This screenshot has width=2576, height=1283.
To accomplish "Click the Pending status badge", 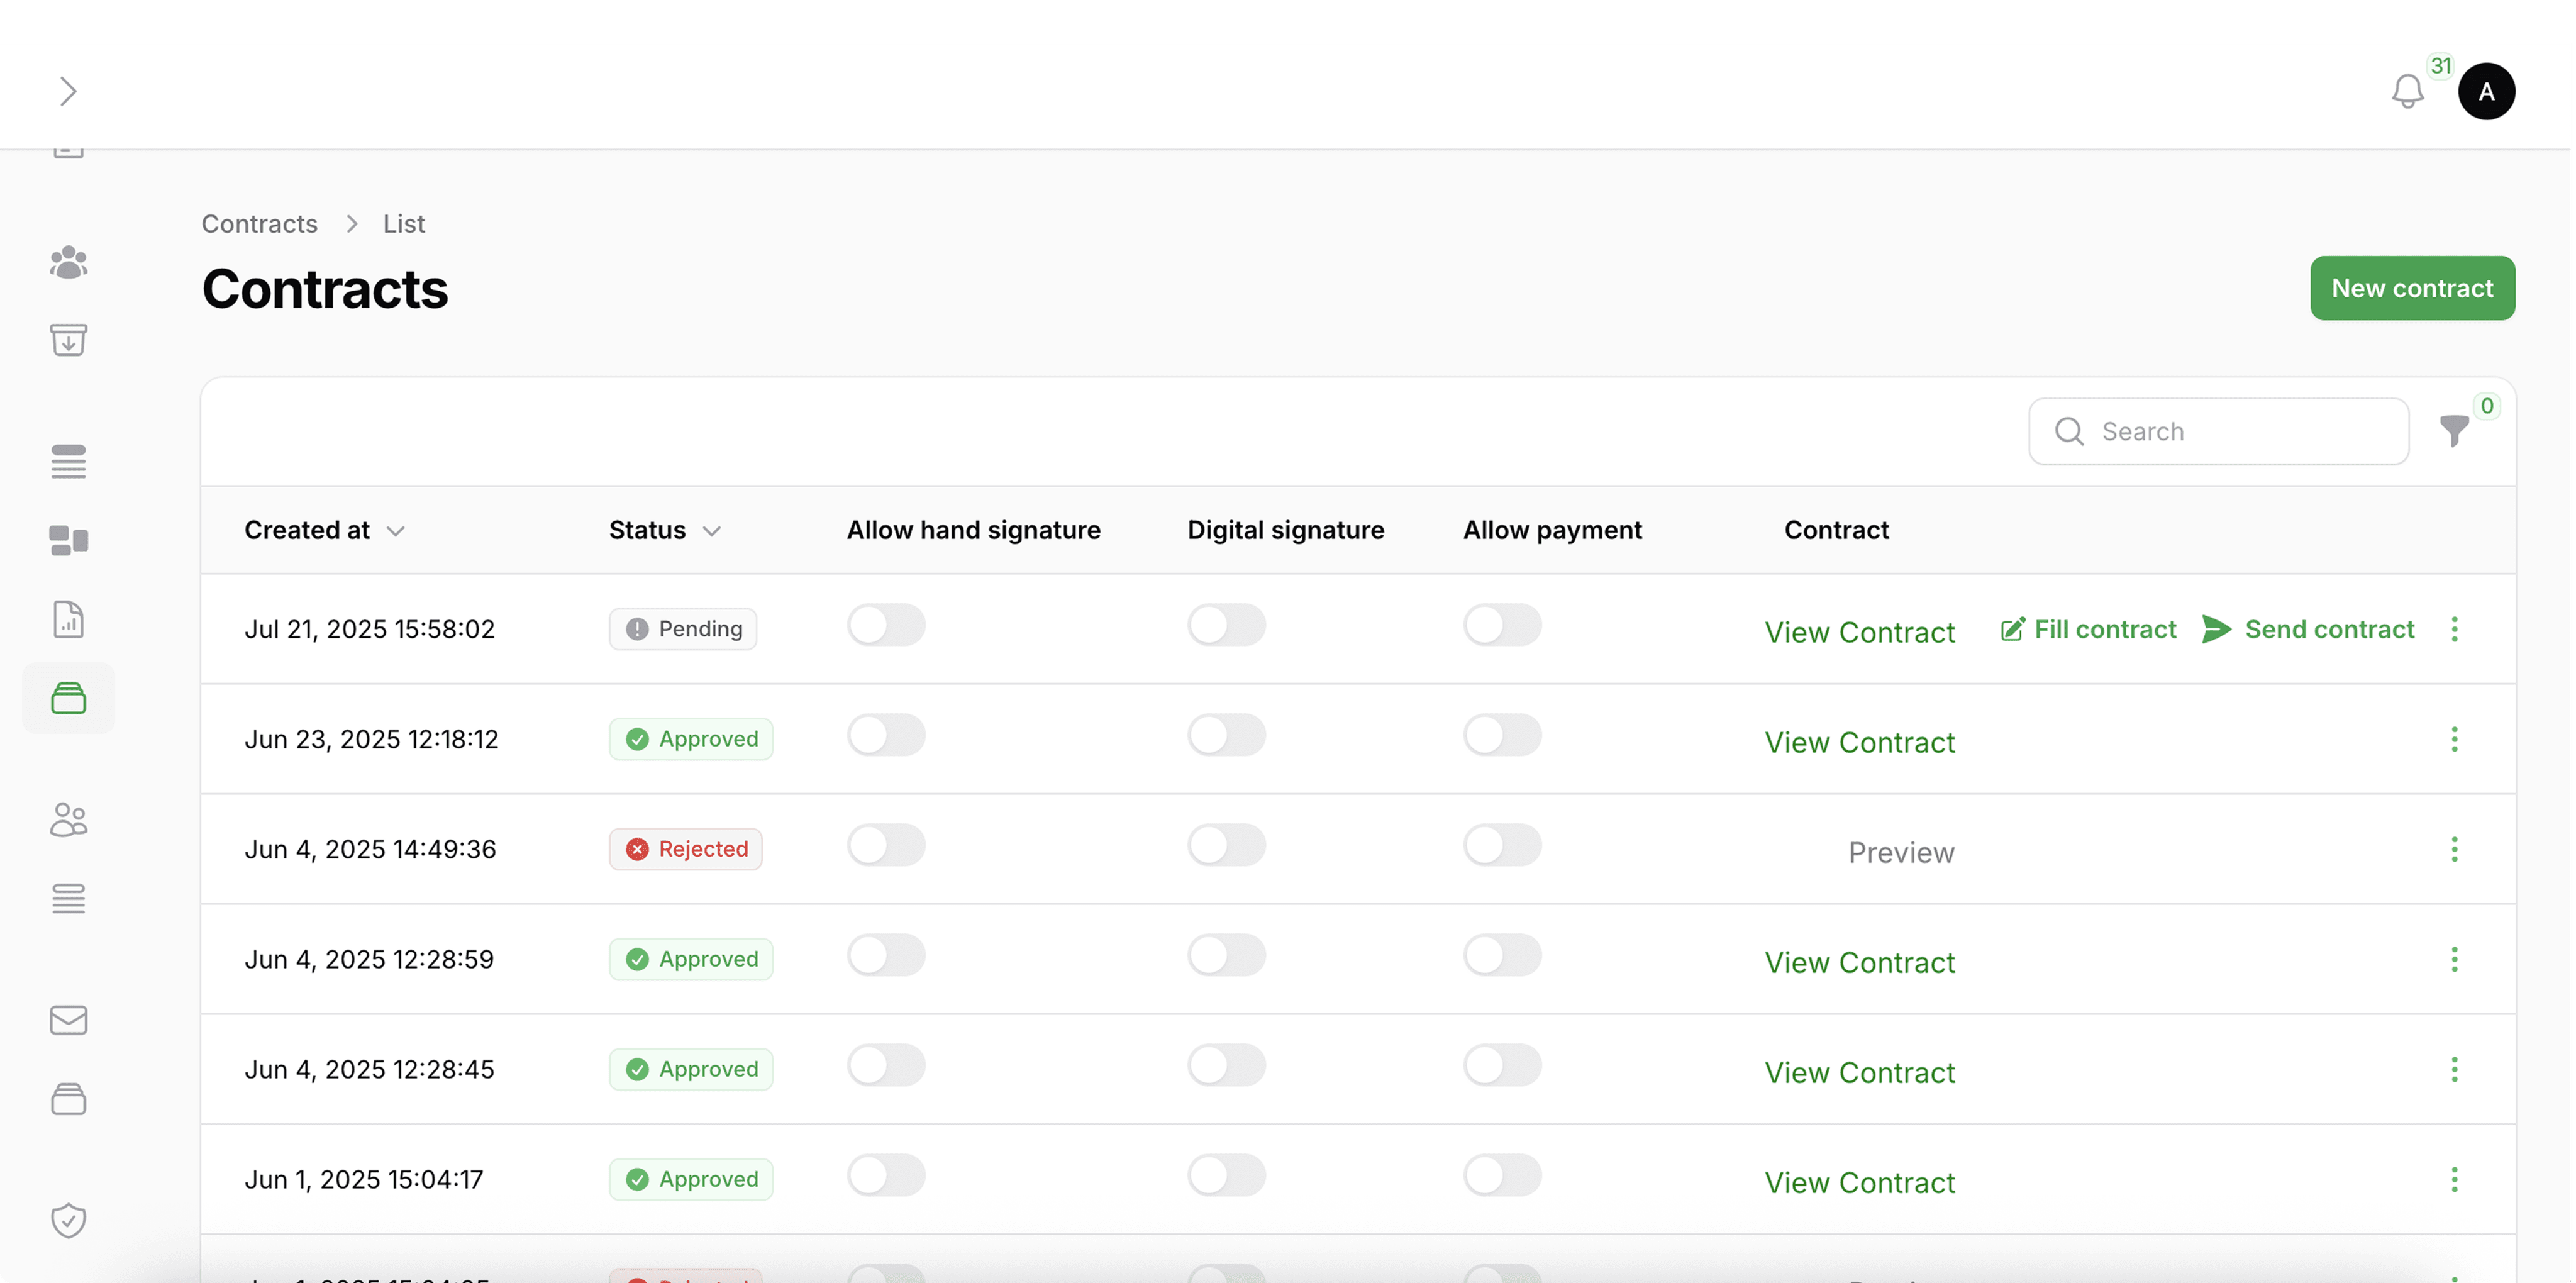I will click(x=682, y=629).
